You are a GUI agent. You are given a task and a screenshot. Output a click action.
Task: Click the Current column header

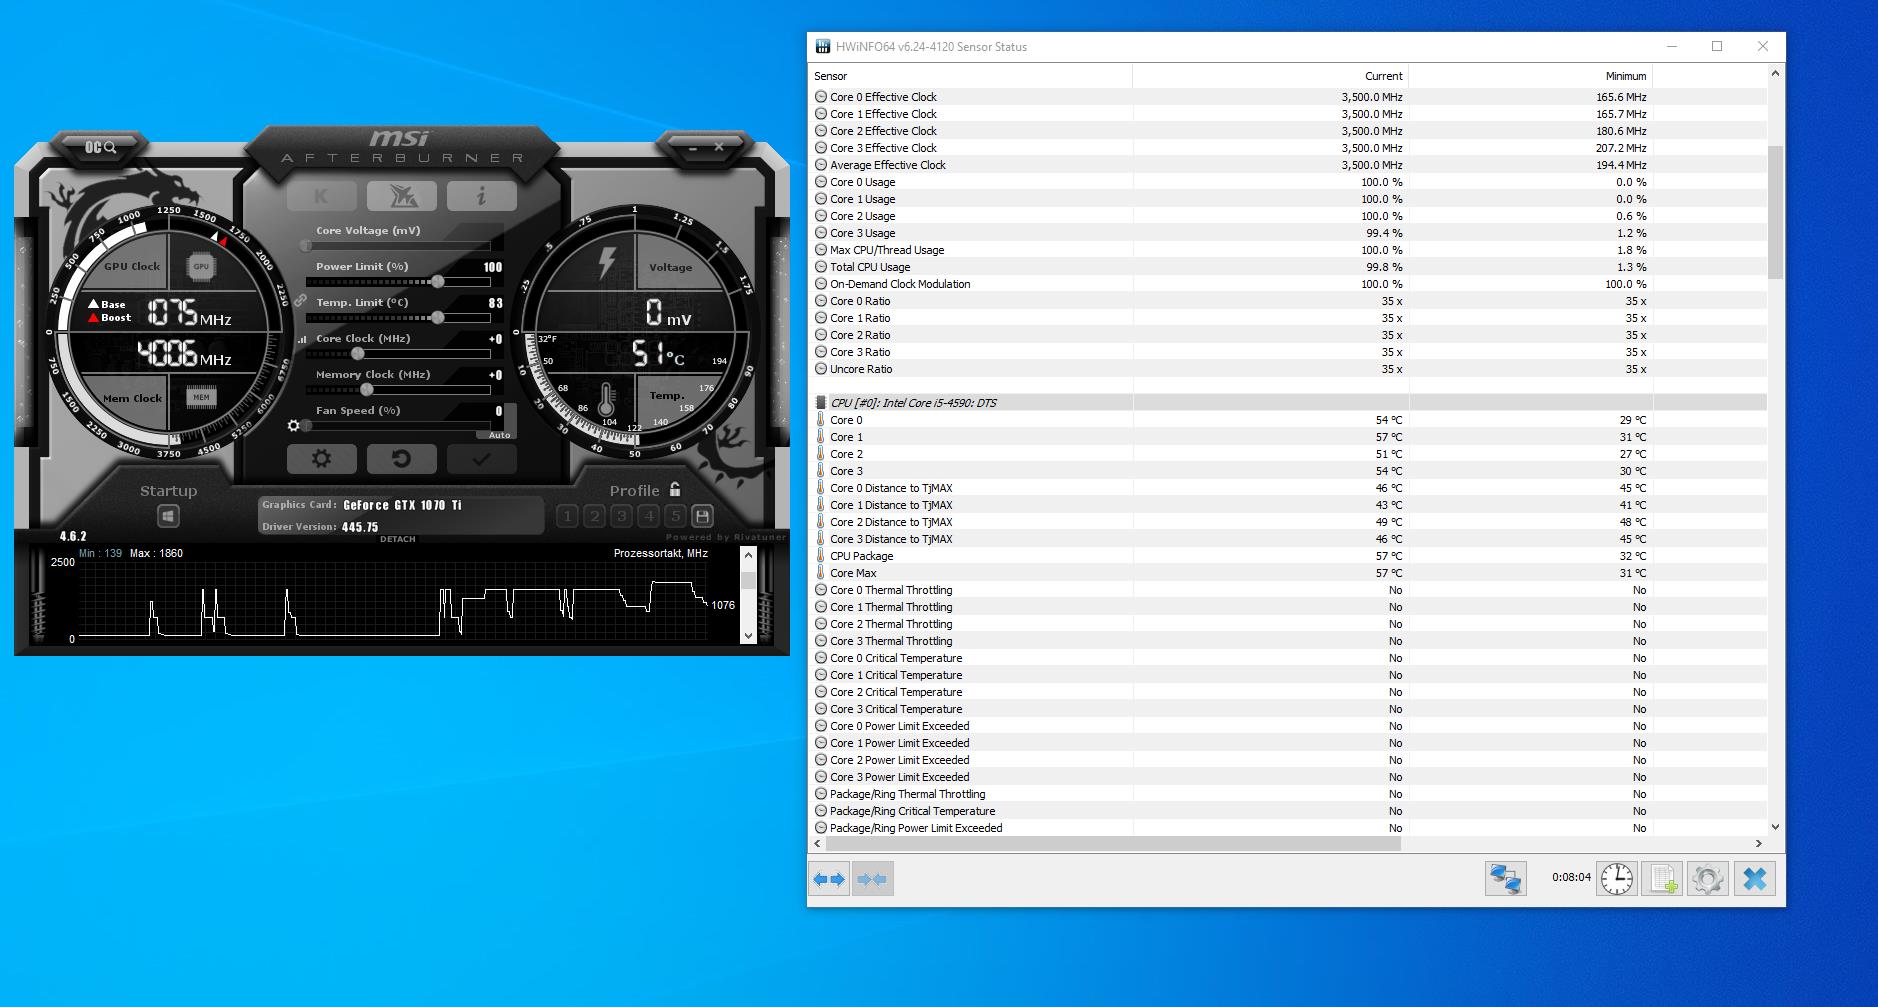[1270, 76]
